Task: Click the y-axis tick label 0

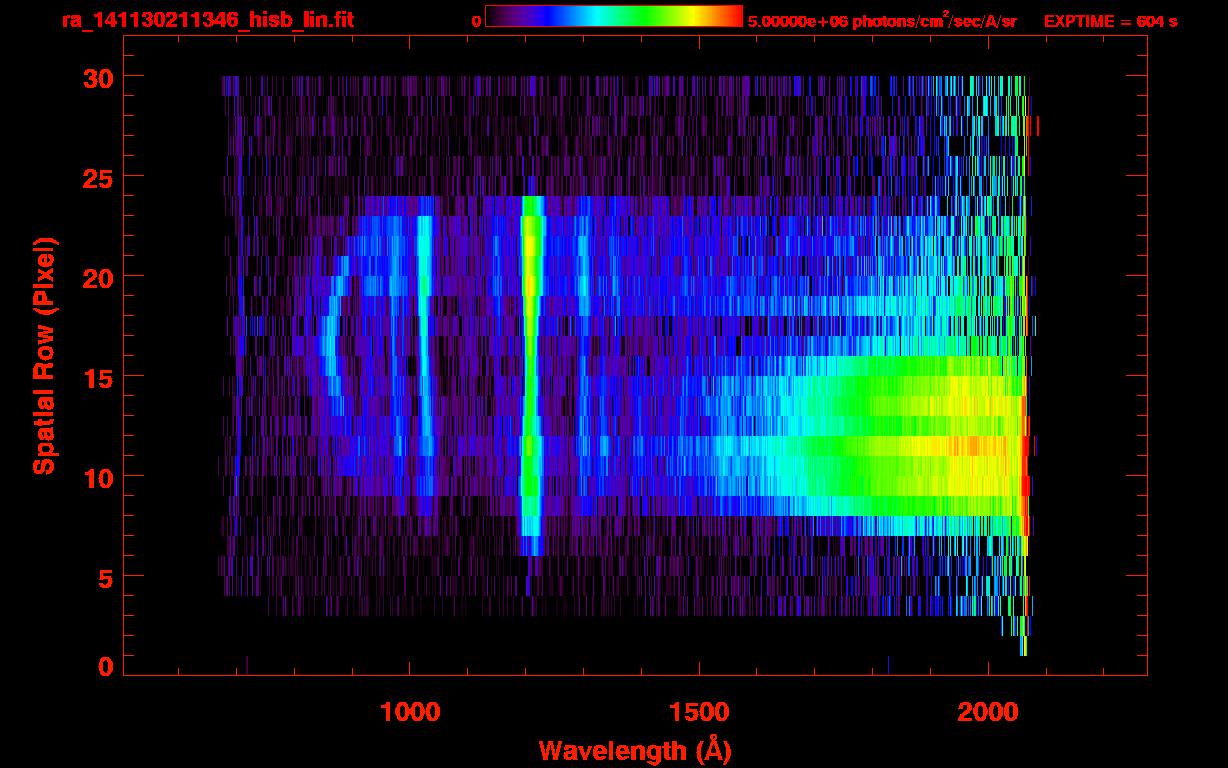Action: [103, 666]
